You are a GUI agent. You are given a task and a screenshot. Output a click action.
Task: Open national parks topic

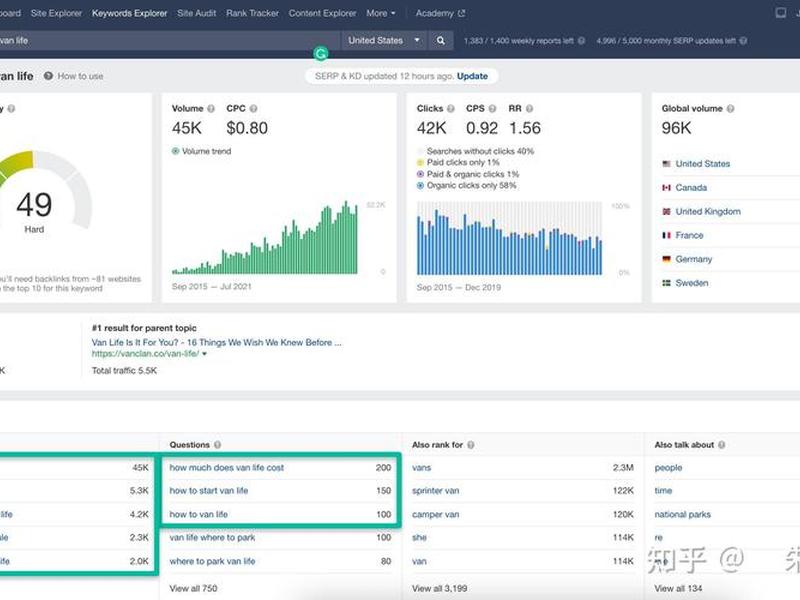point(683,514)
